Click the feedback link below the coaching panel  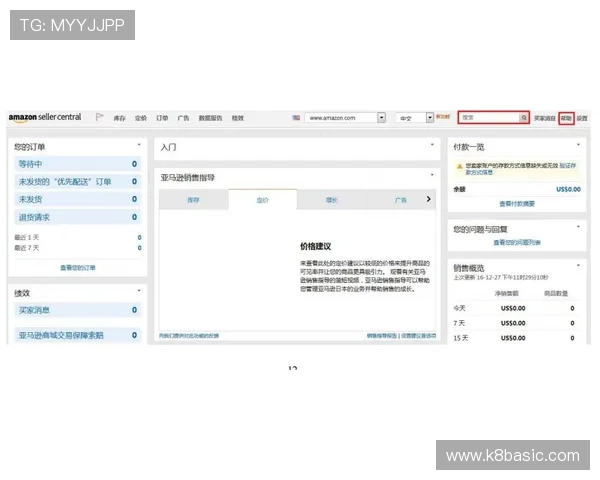(x=189, y=336)
